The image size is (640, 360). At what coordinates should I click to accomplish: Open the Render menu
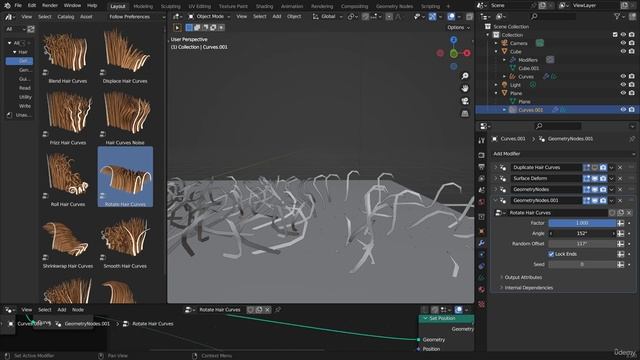point(50,6)
